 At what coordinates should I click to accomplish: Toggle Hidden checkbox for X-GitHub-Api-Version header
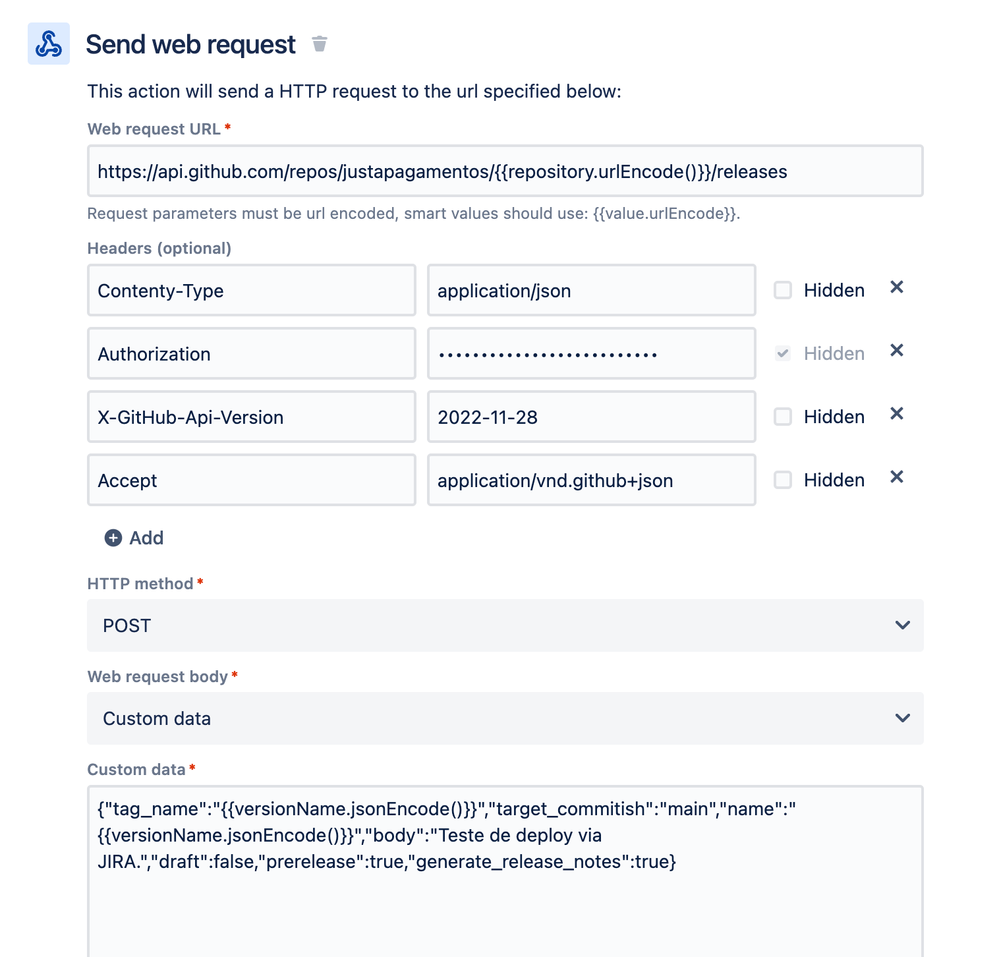tap(782, 417)
